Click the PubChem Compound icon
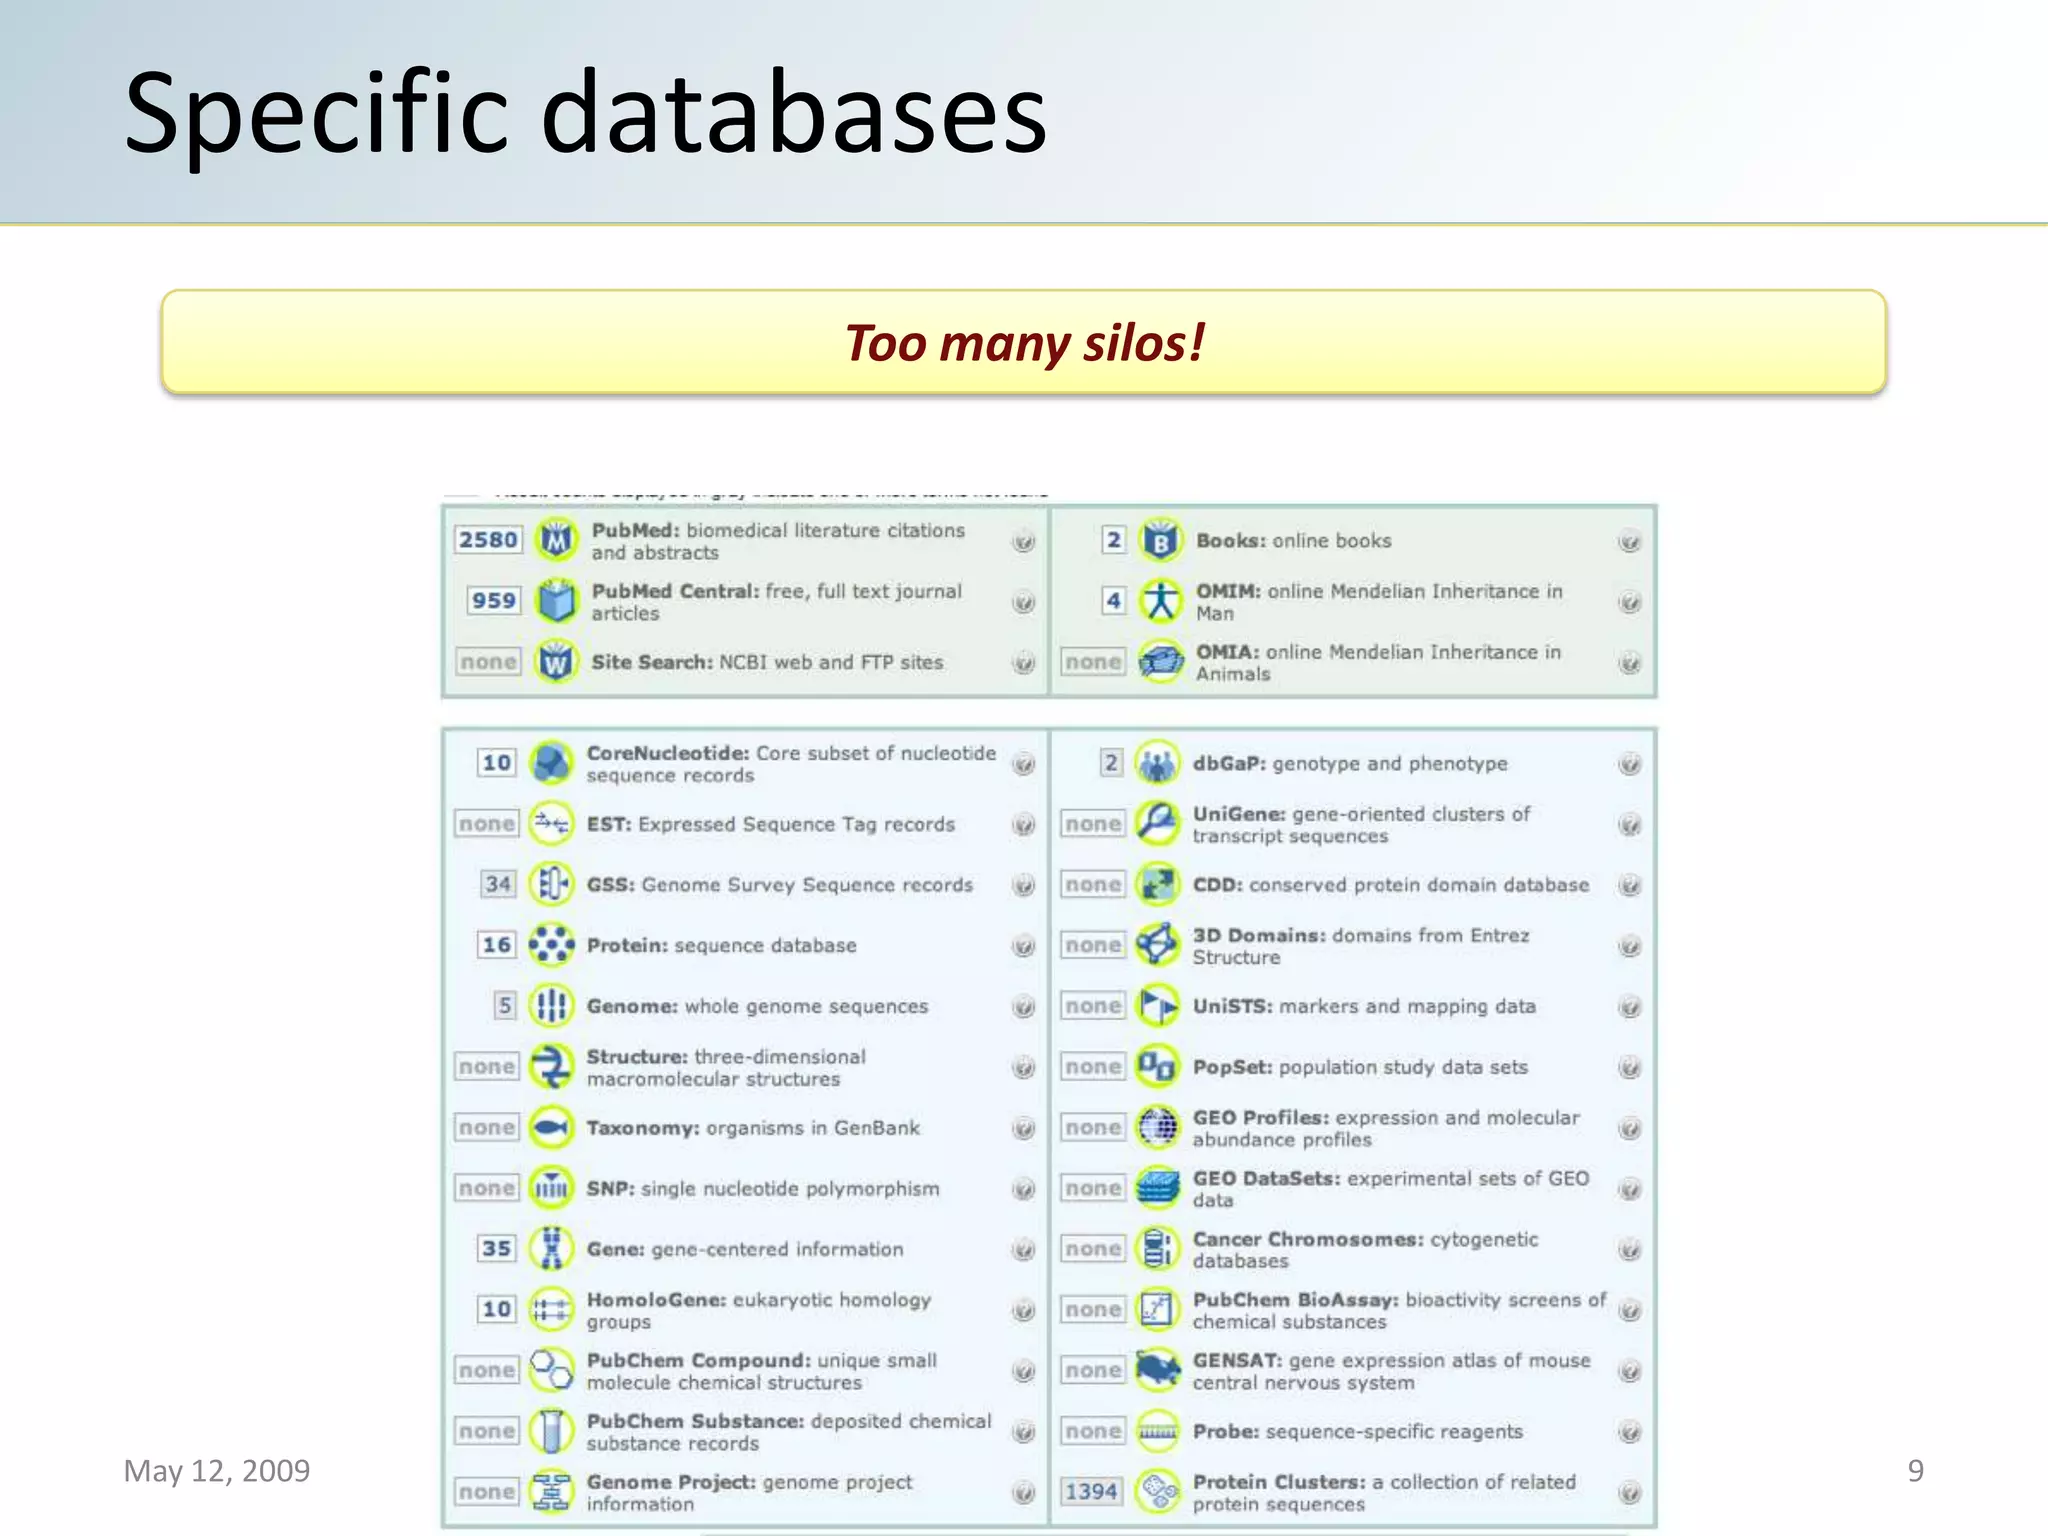 551,1370
